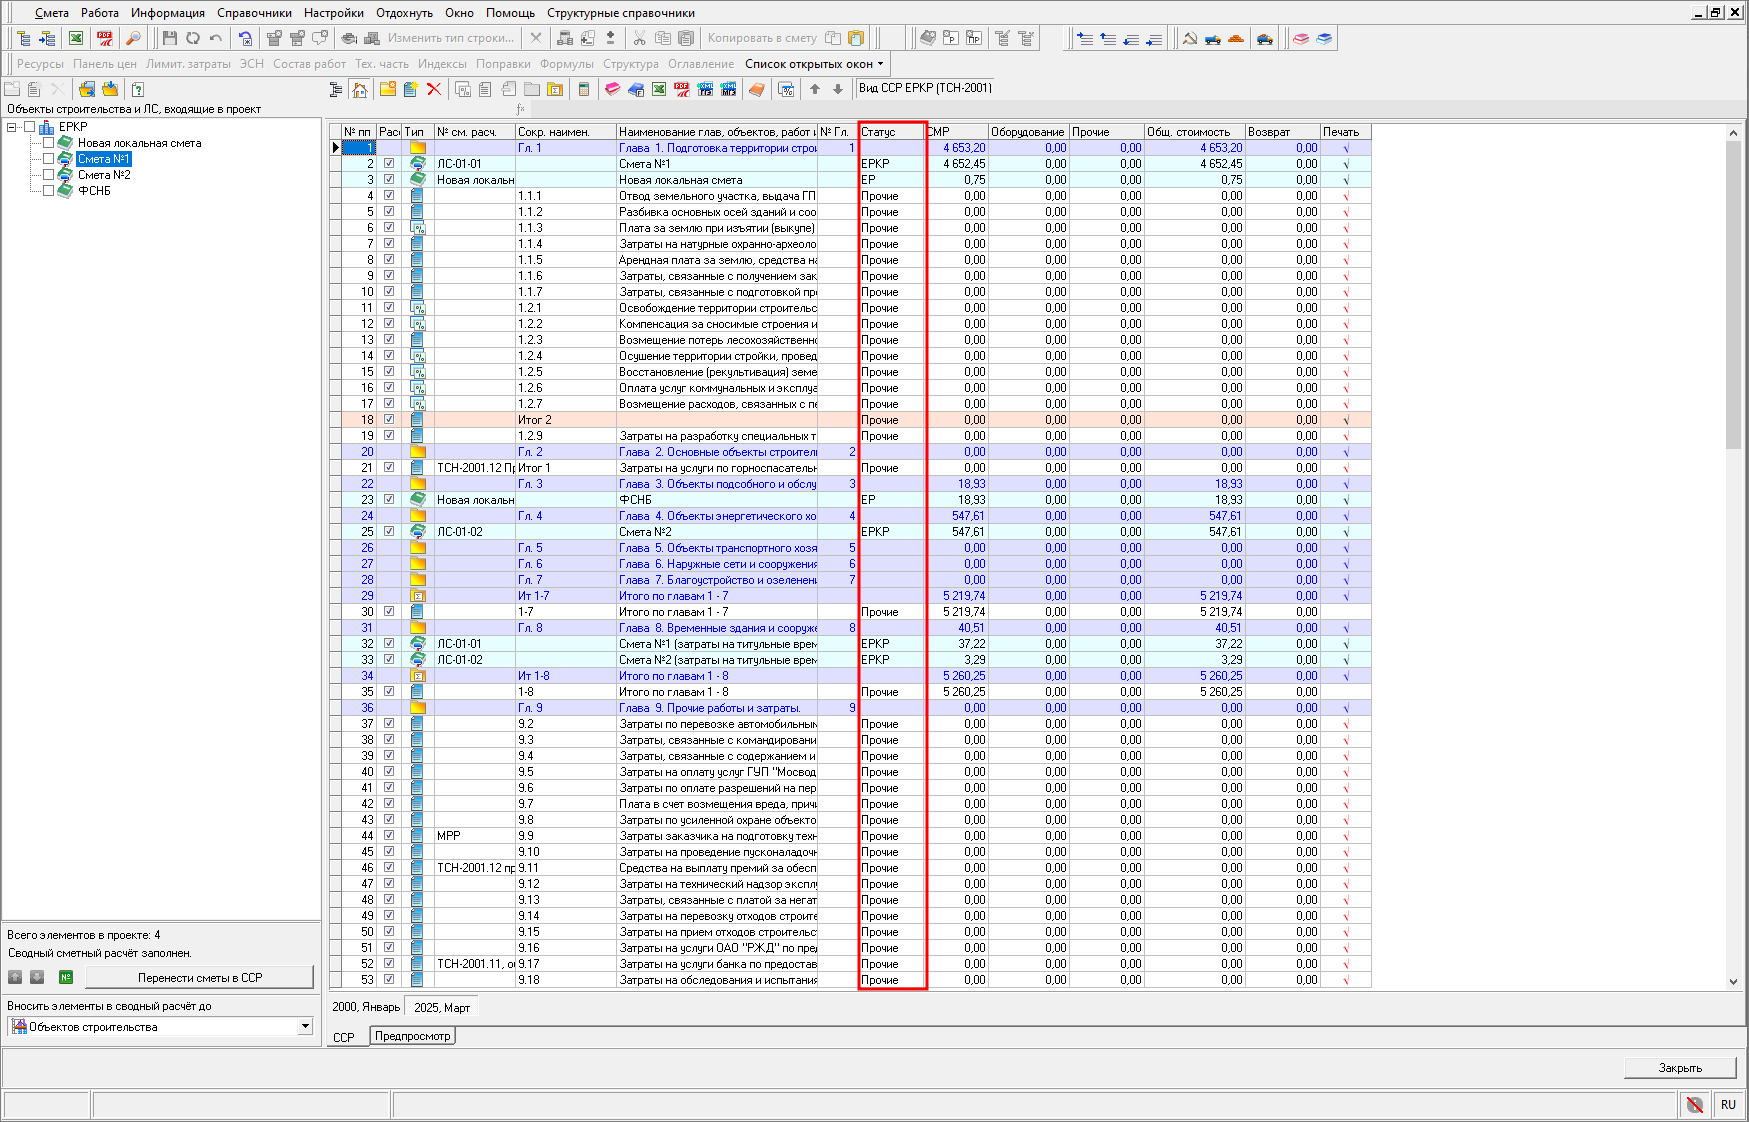Click the 'Перенести сметы в ССР' button
This screenshot has width=1749, height=1122.
pos(200,977)
